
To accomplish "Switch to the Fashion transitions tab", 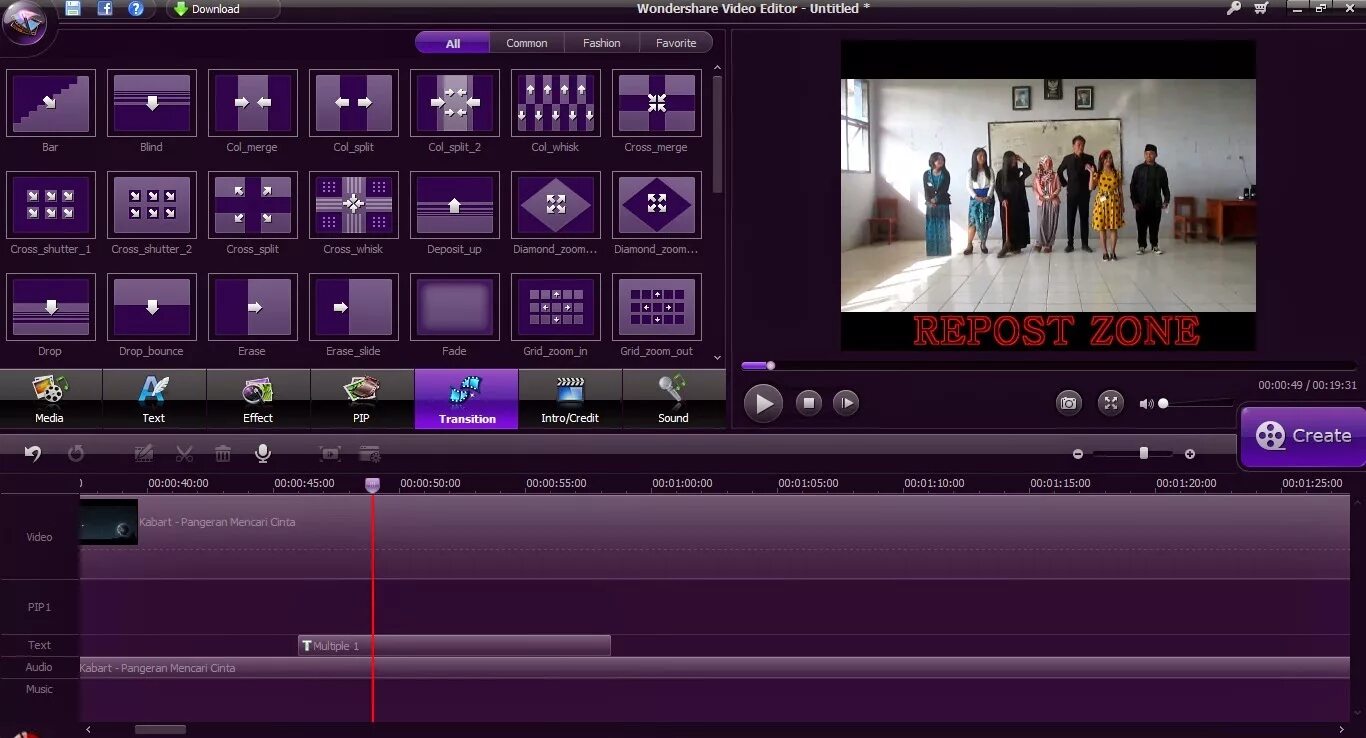I will (x=600, y=43).
